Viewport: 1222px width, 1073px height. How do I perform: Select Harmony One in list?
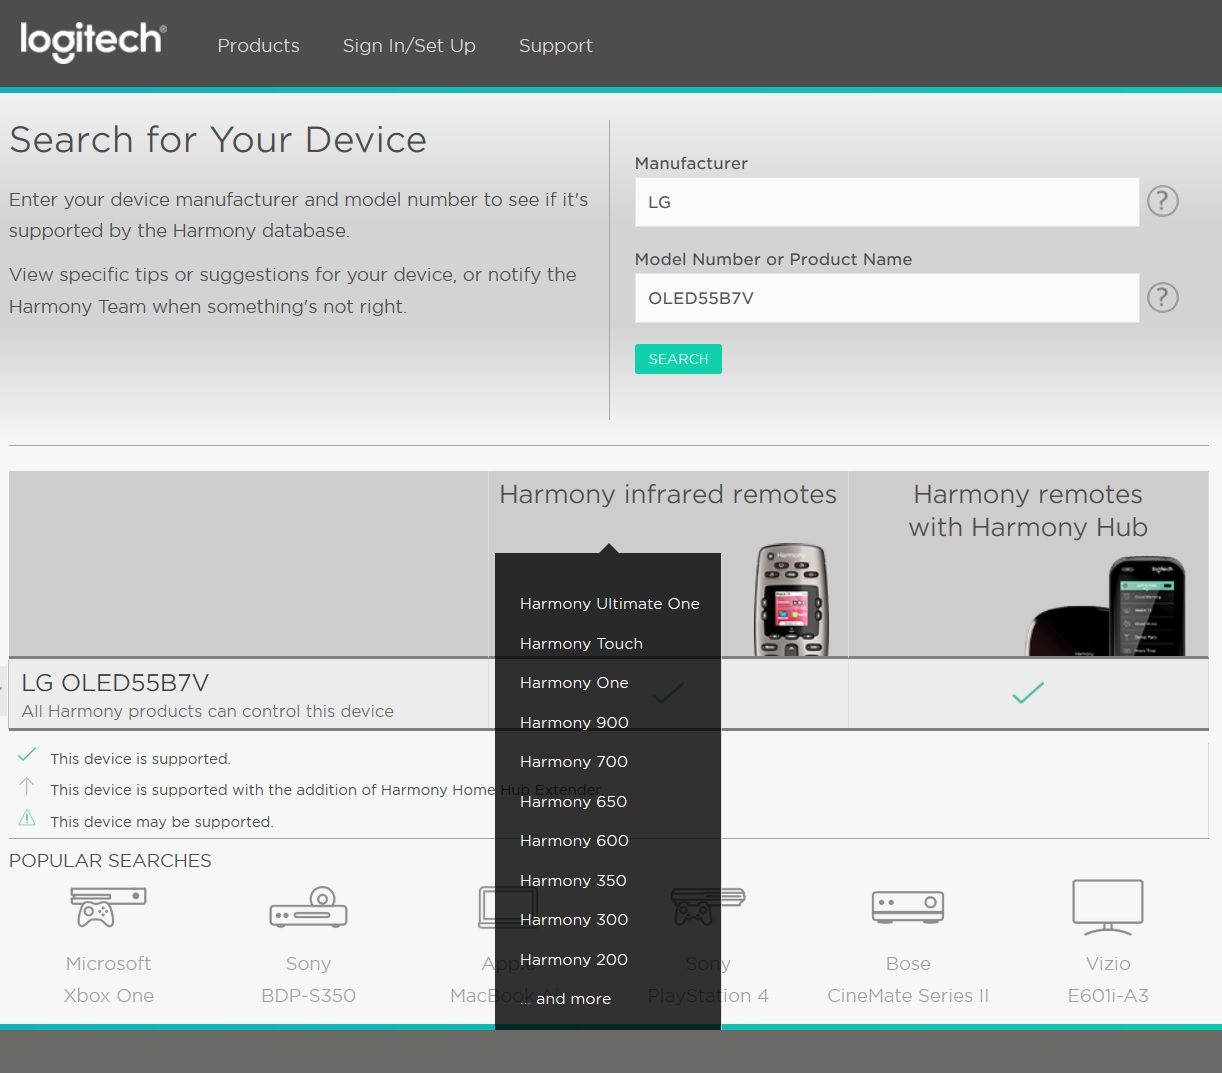[x=574, y=683]
